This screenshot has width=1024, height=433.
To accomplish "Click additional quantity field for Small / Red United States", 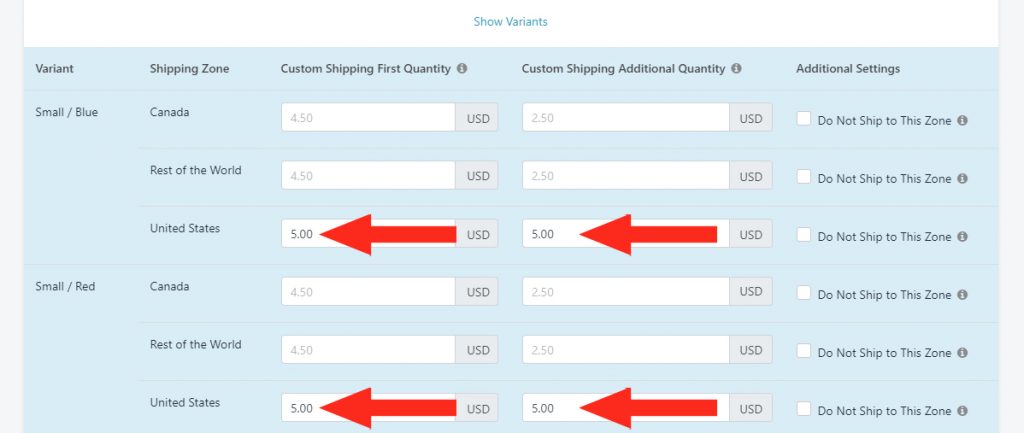I will click(626, 408).
